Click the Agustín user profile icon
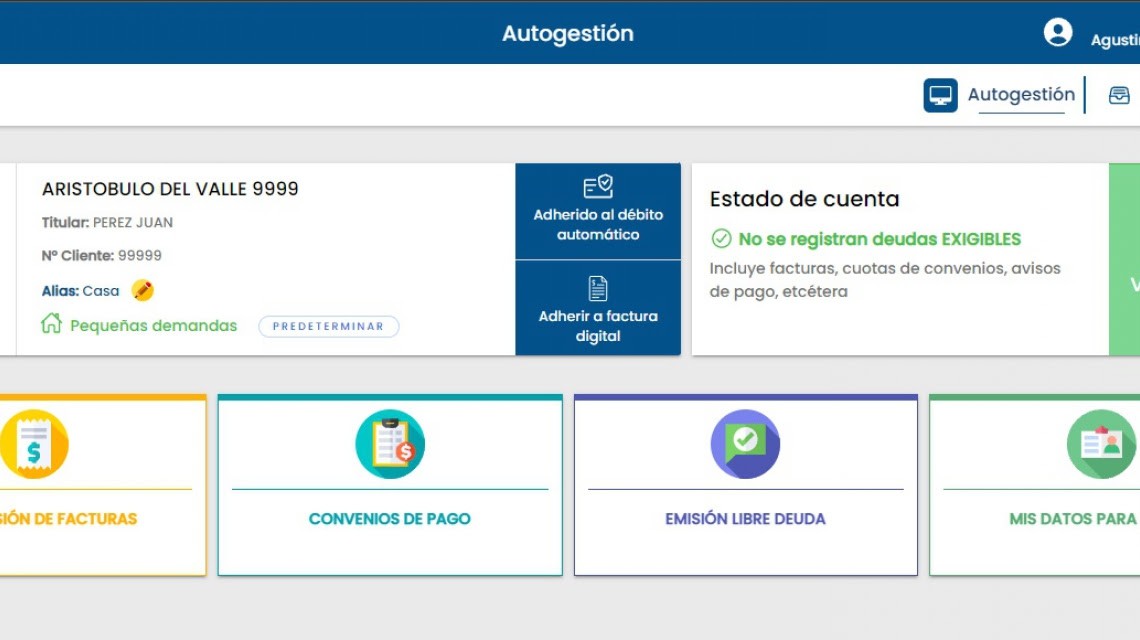Viewport: 1140px width, 640px height. pyautogui.click(x=1057, y=32)
